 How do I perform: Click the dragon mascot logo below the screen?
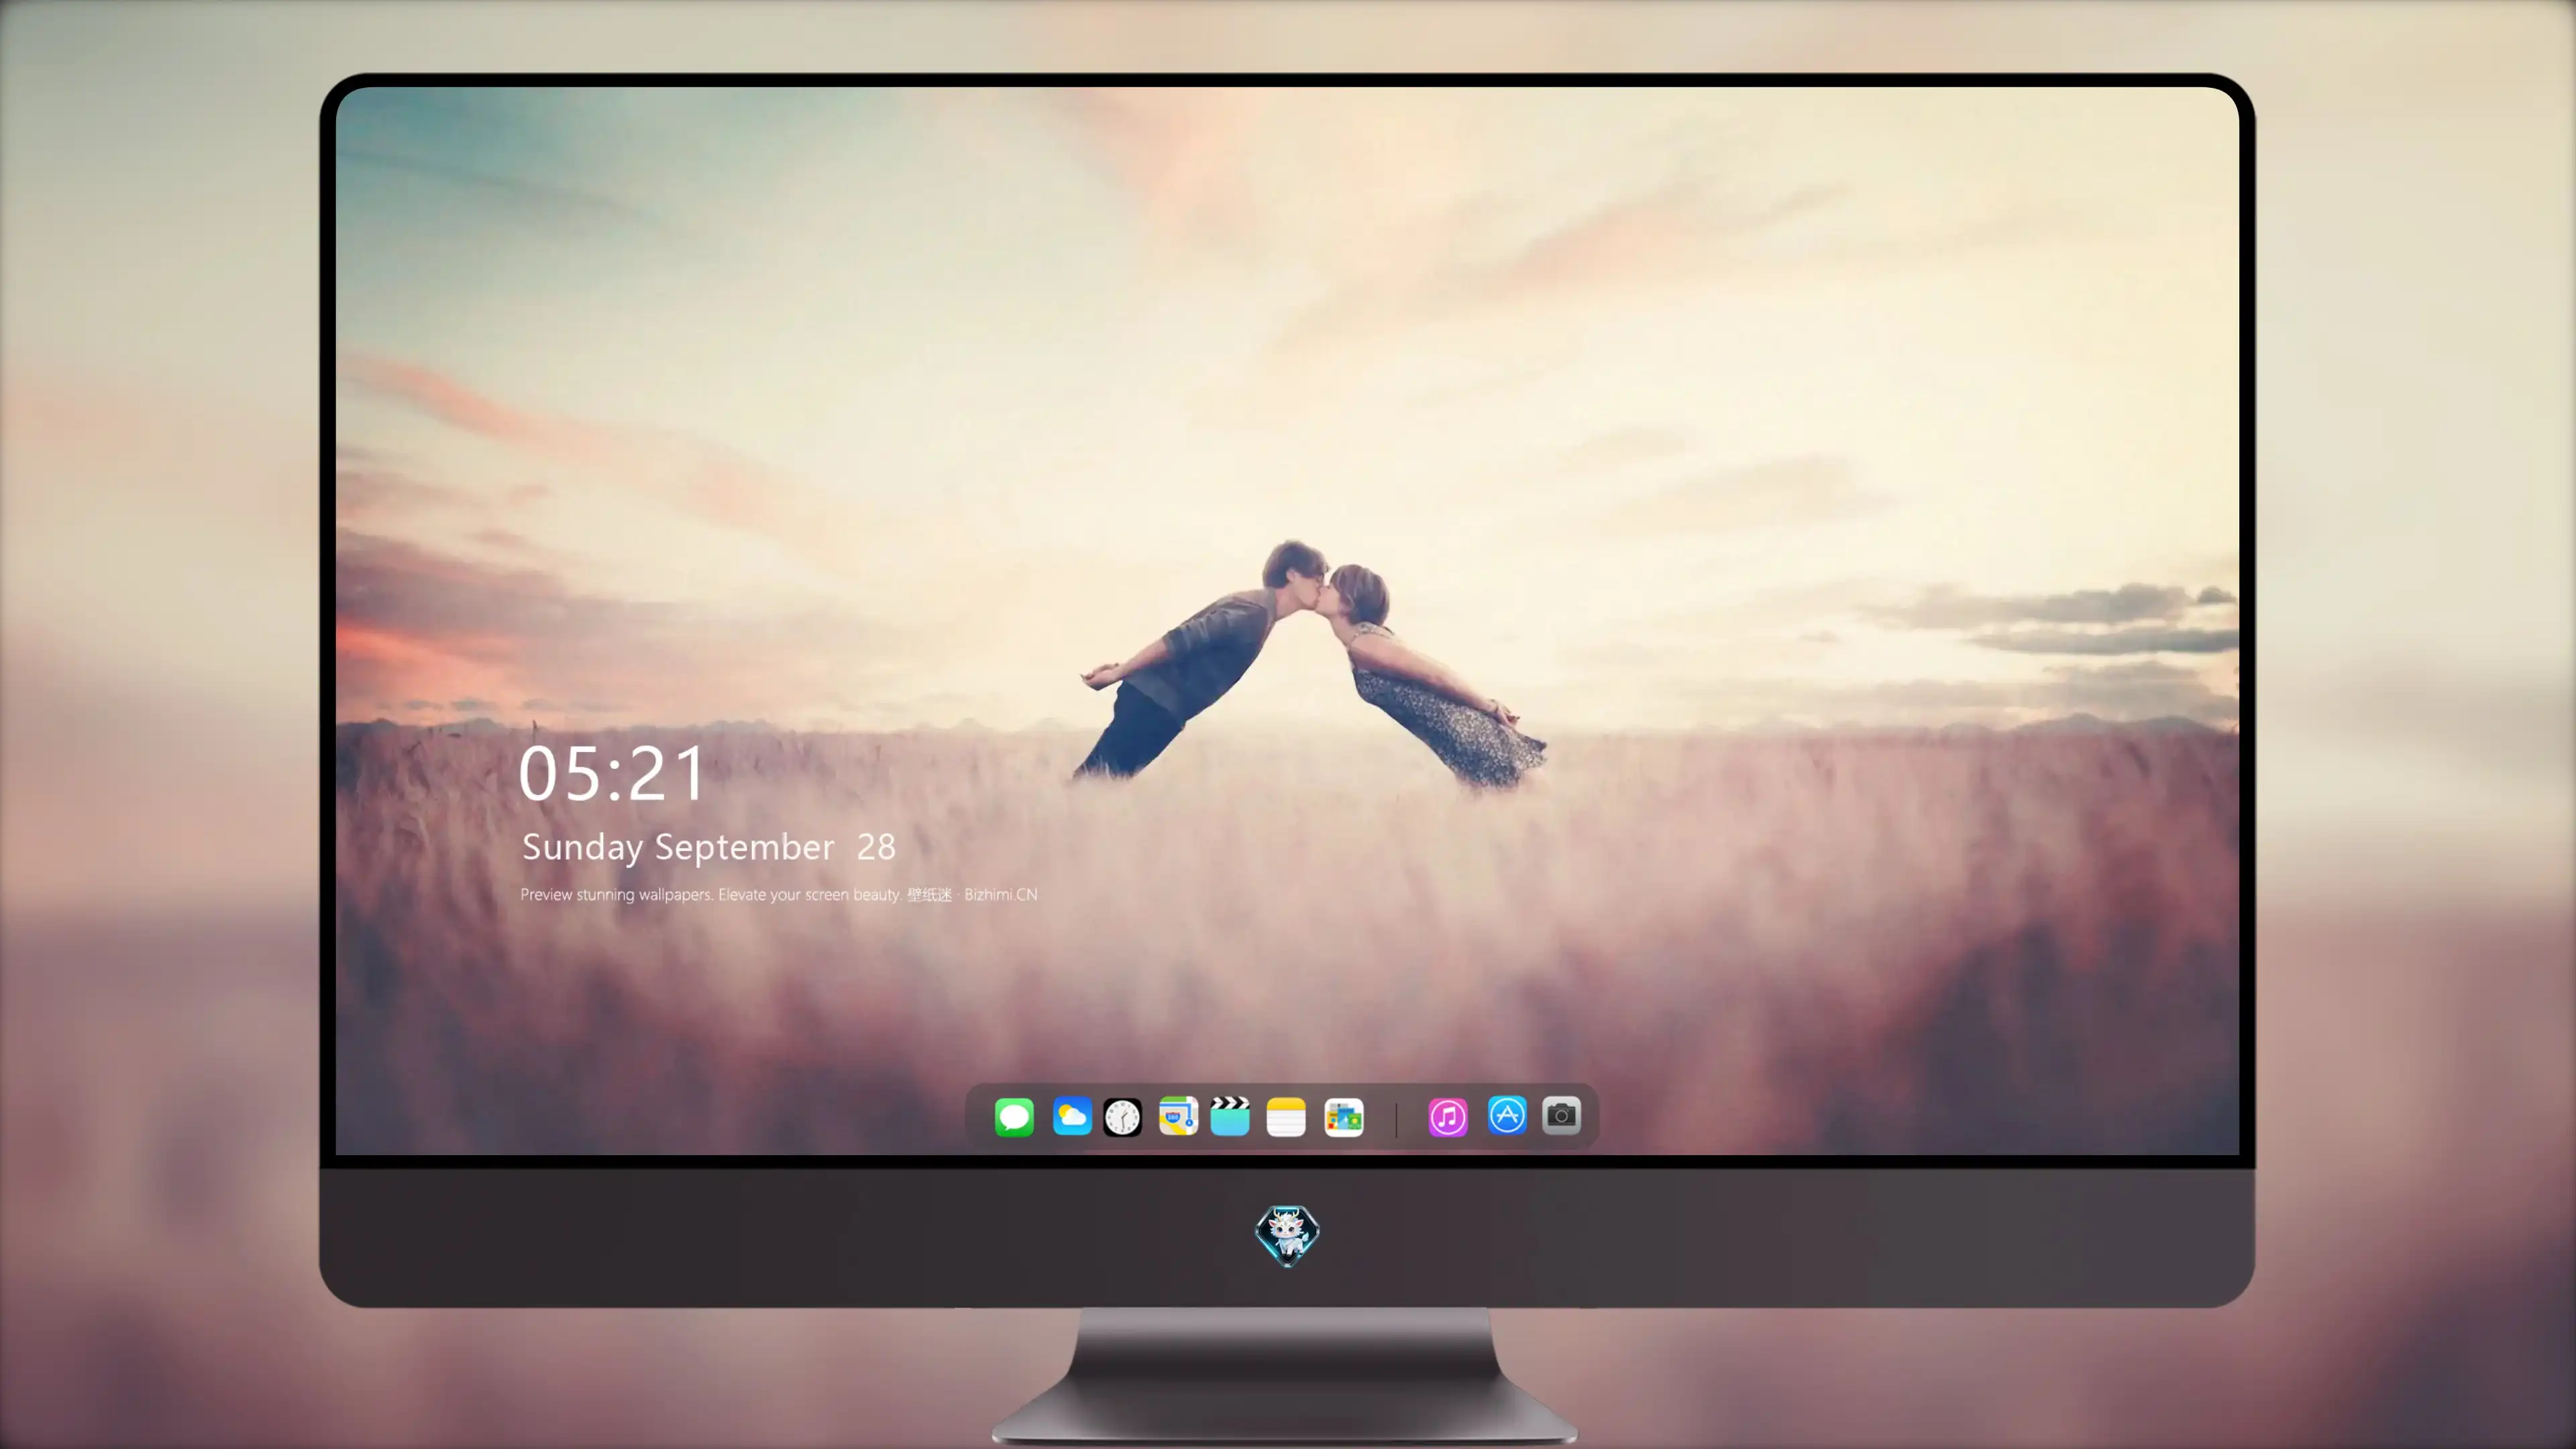[1287, 1236]
